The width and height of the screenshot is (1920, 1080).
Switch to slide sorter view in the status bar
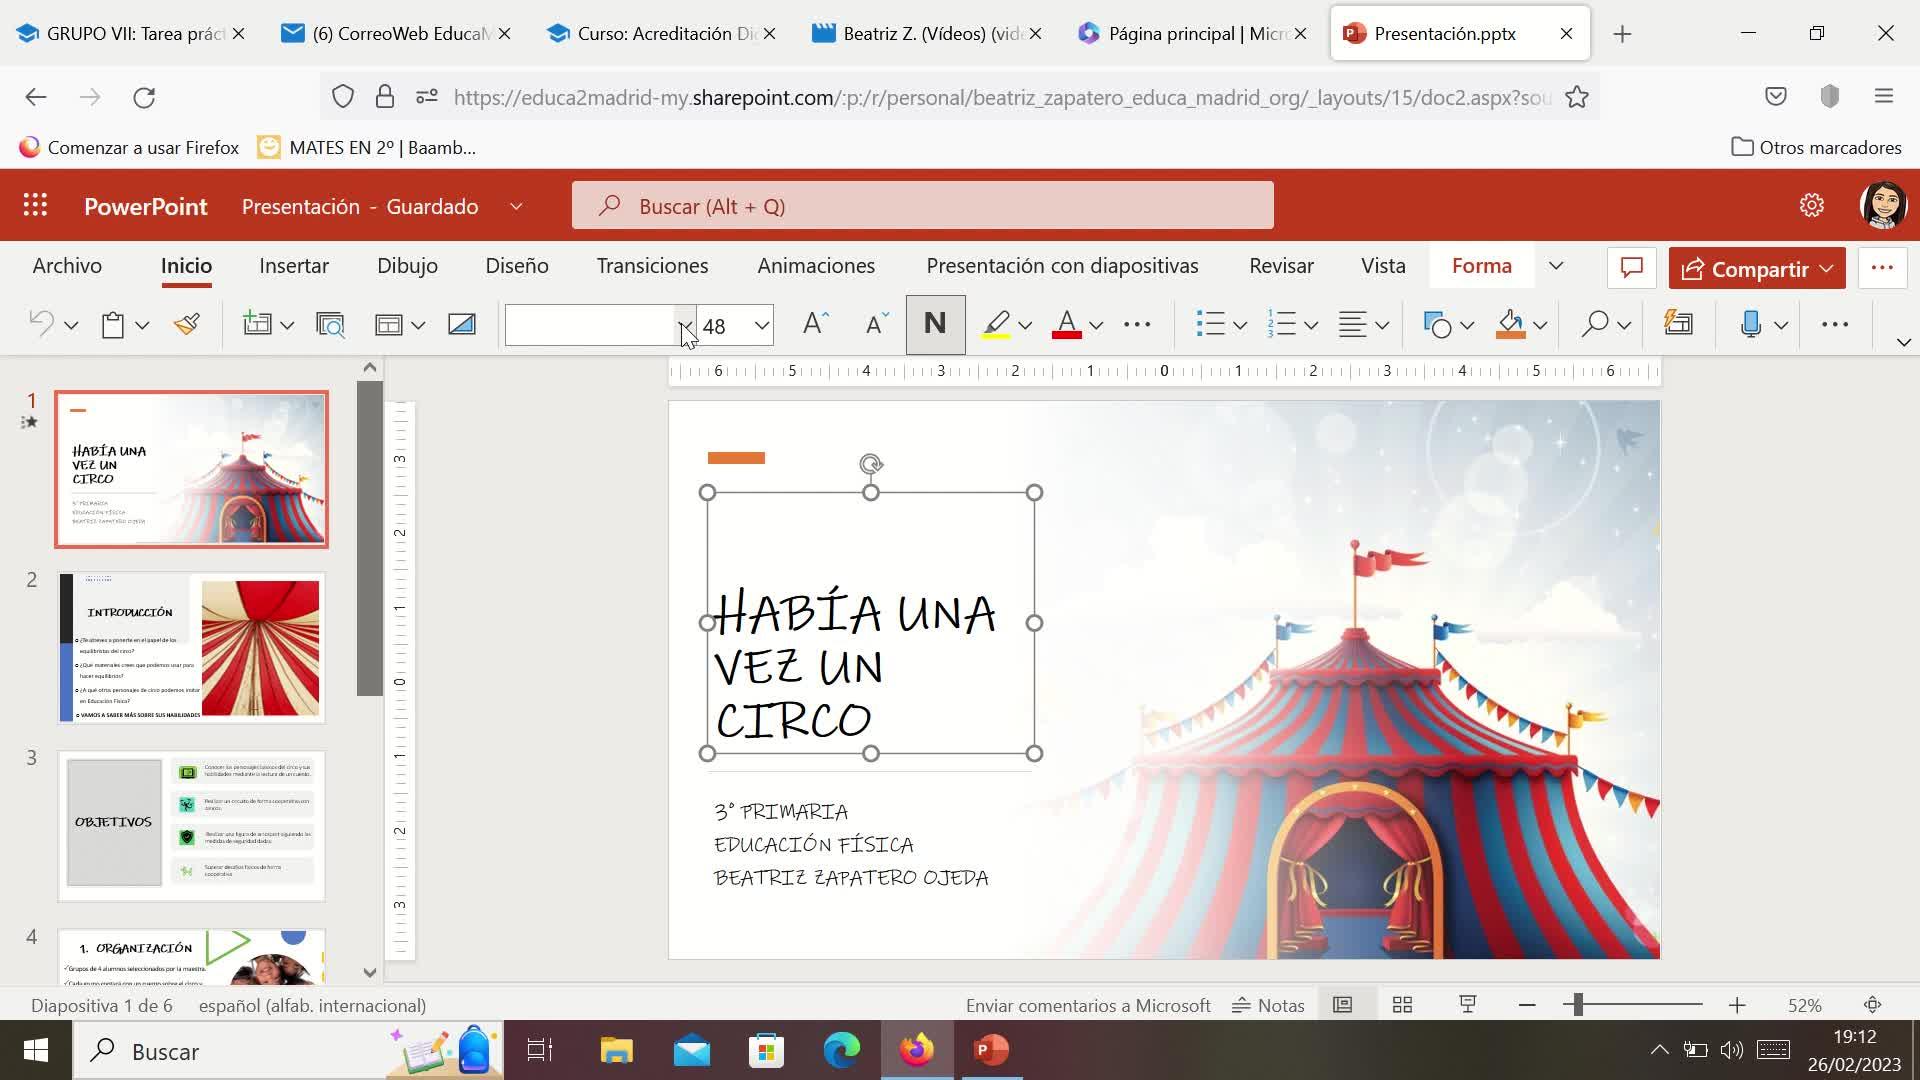coord(1402,1005)
